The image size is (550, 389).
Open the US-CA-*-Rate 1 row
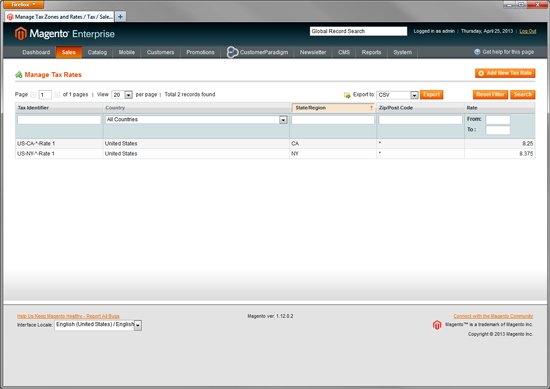pos(275,143)
